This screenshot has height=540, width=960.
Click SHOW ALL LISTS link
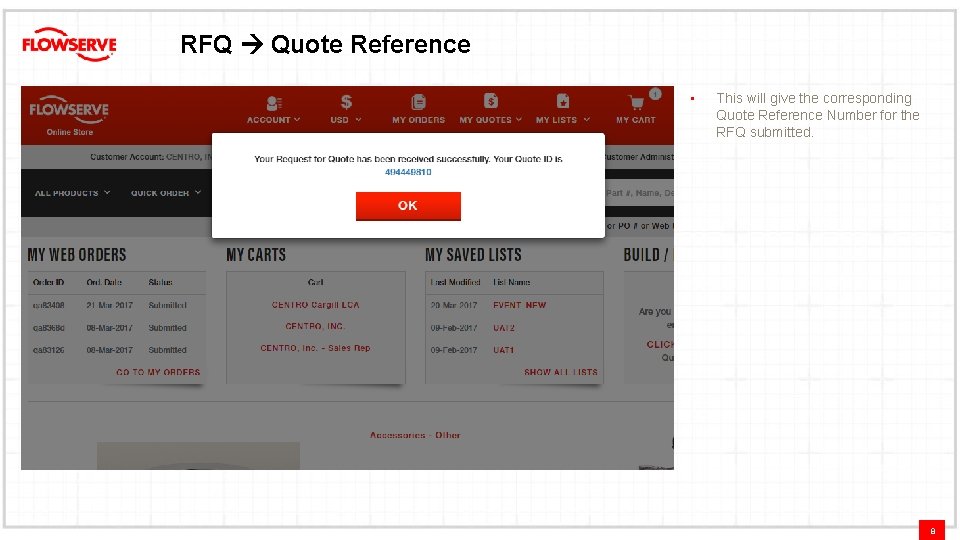[x=561, y=372]
